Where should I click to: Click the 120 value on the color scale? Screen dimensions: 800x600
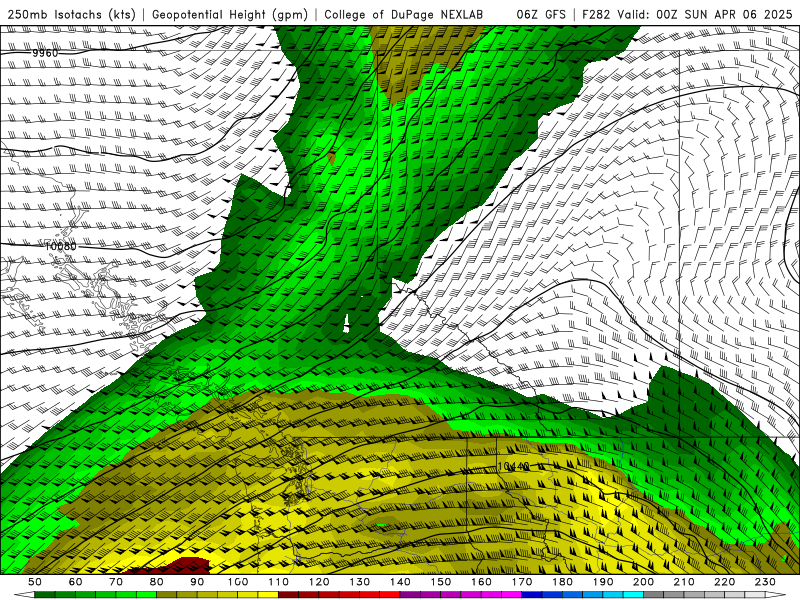[x=319, y=582]
